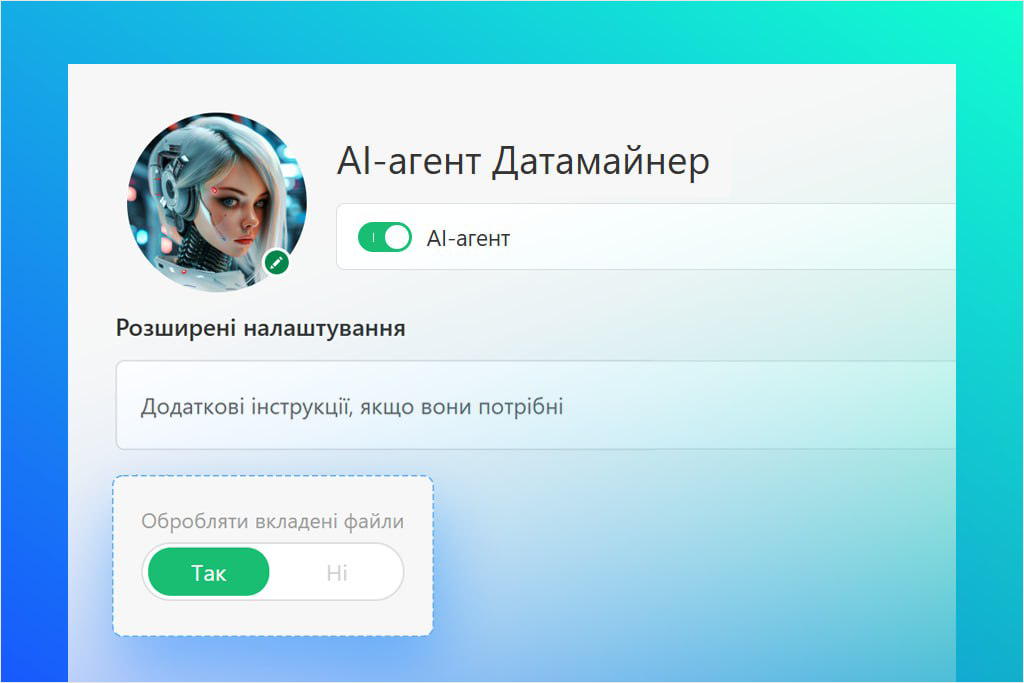Image resolution: width=1024 pixels, height=683 pixels.
Task: Click the AI-агент Датамайнер title
Action: pos(523,161)
